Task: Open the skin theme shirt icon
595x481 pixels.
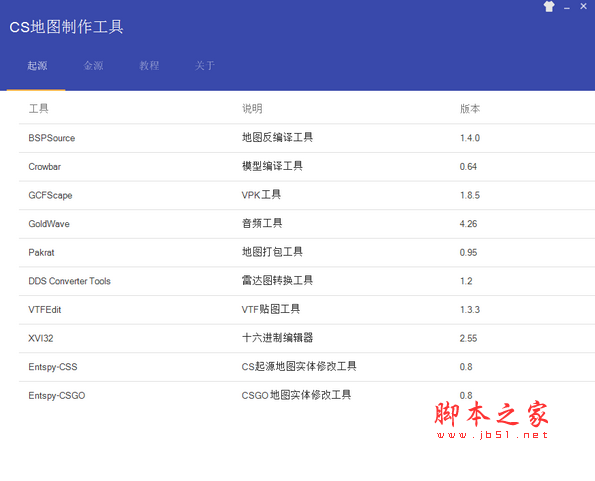Action: [x=549, y=6]
